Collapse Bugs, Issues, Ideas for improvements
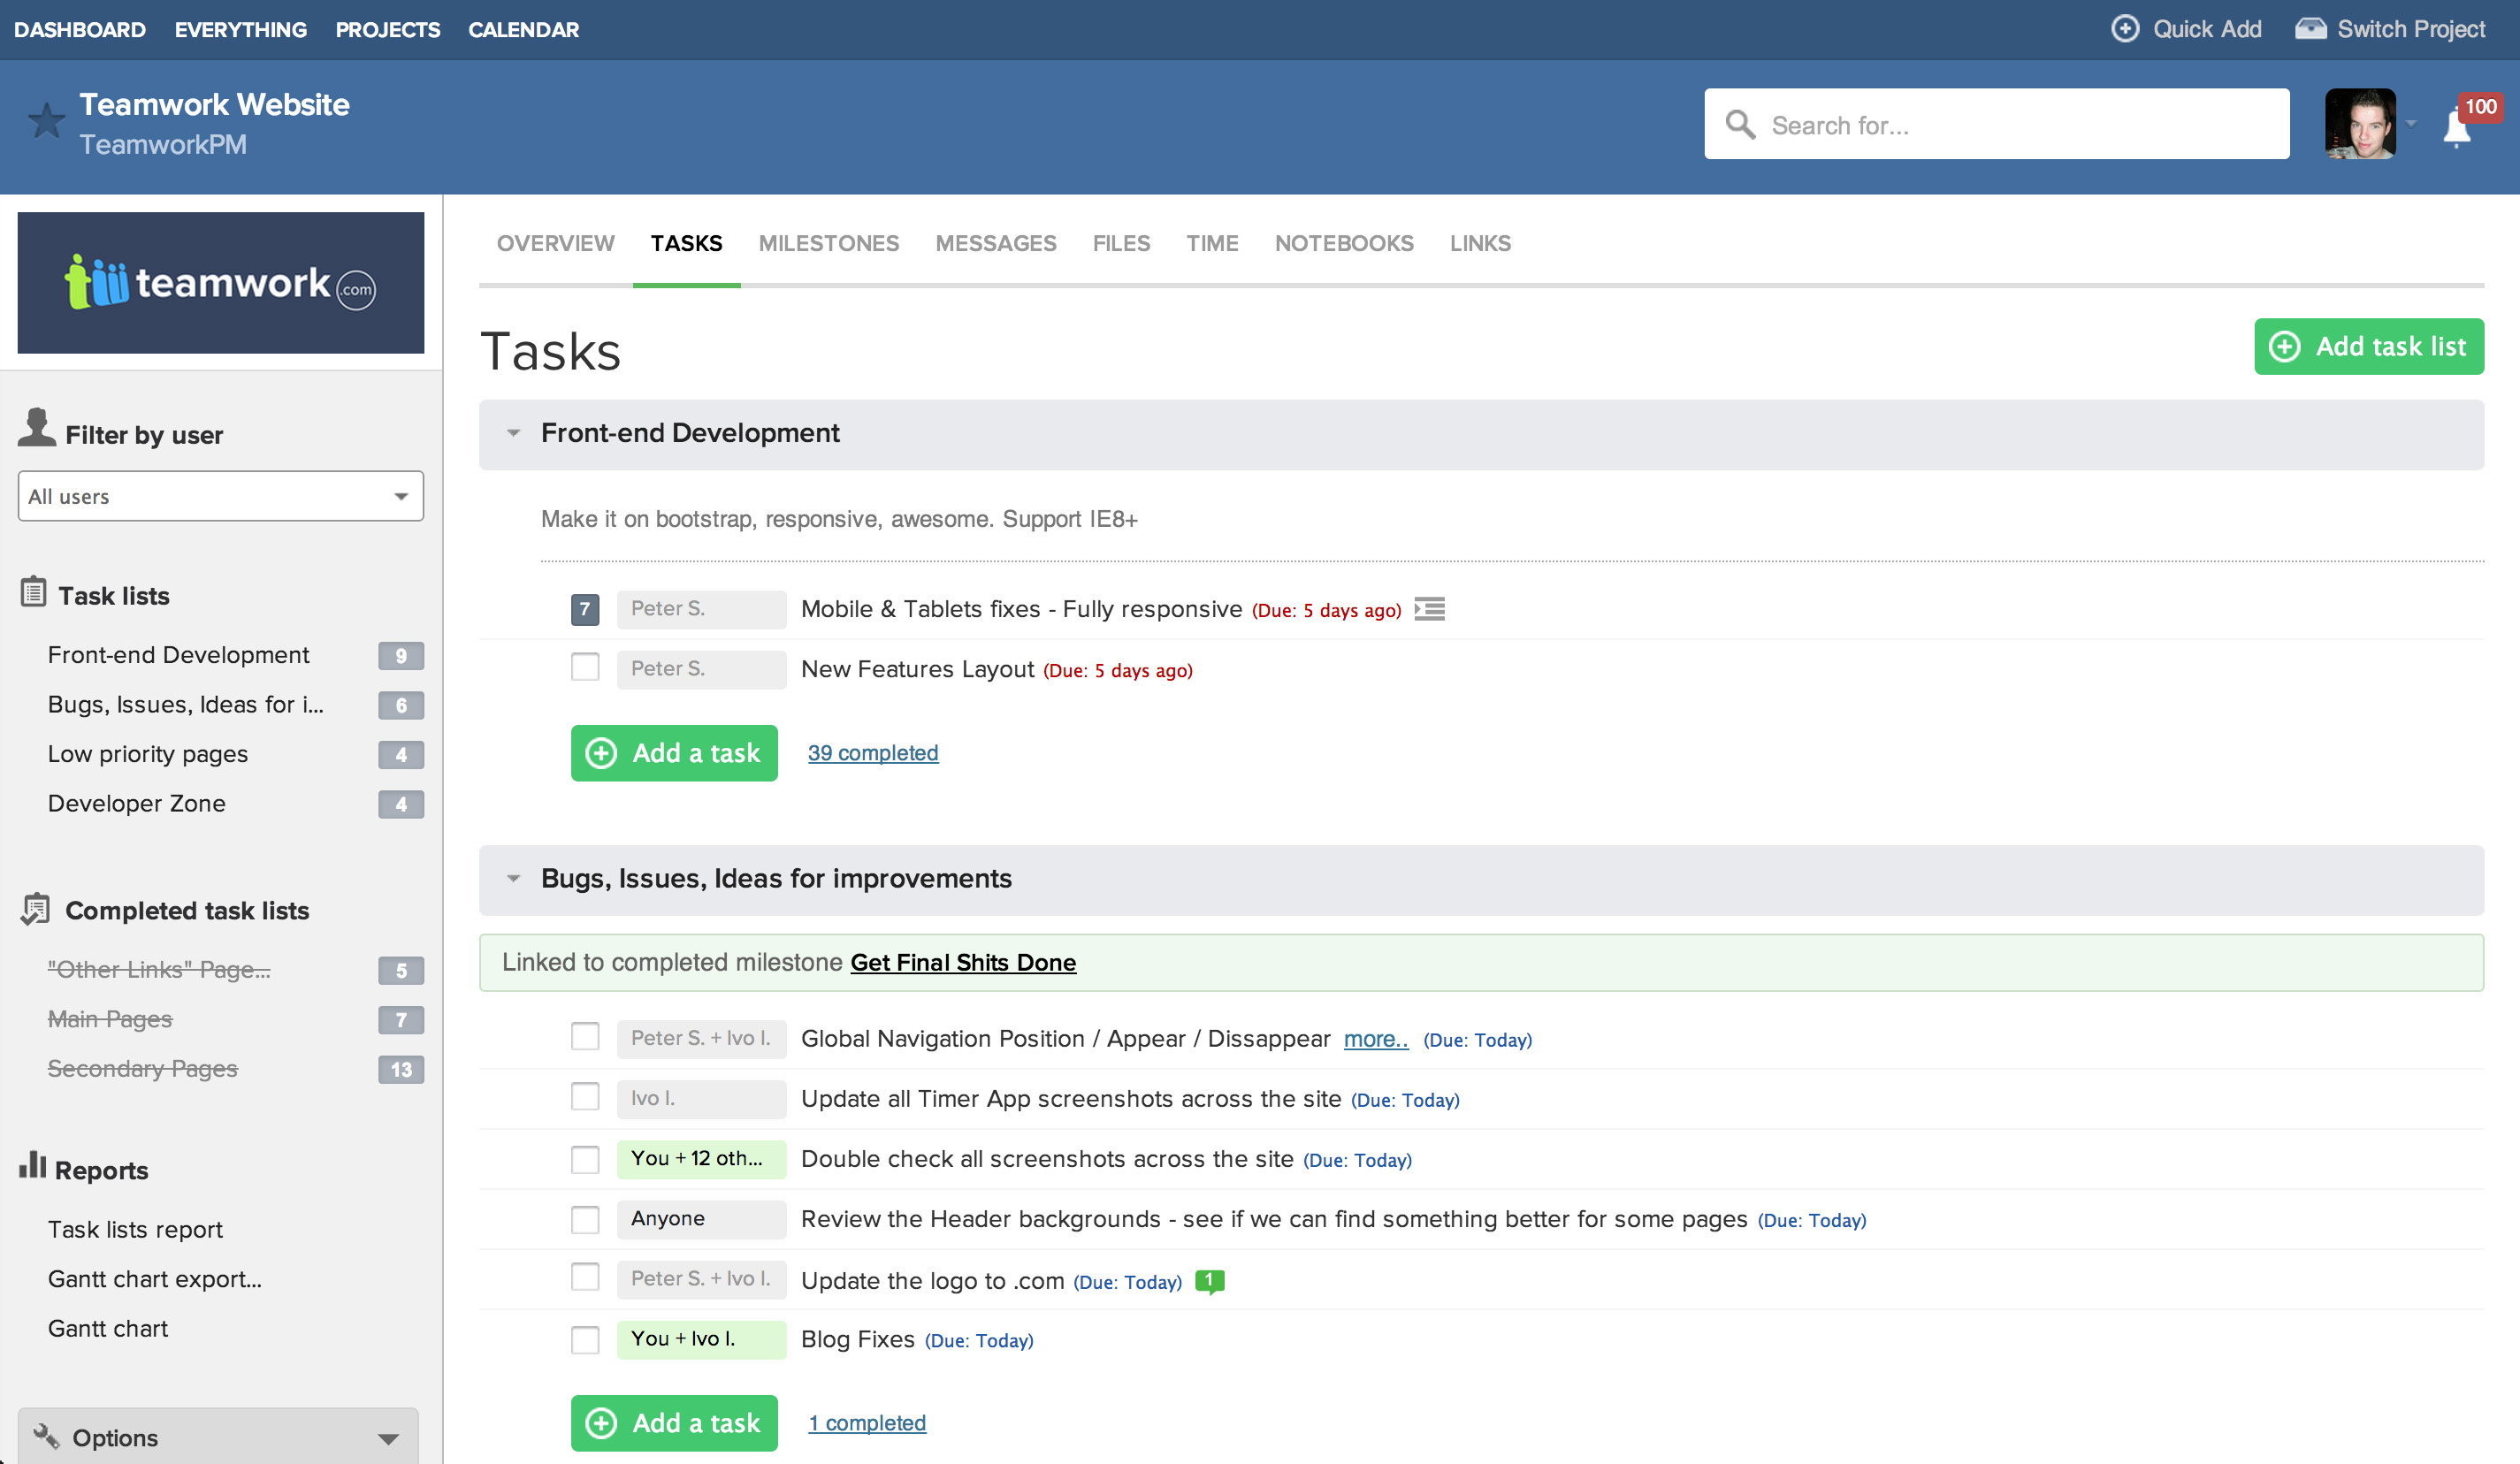Screen dimensions: 2520x1464 click(514, 878)
